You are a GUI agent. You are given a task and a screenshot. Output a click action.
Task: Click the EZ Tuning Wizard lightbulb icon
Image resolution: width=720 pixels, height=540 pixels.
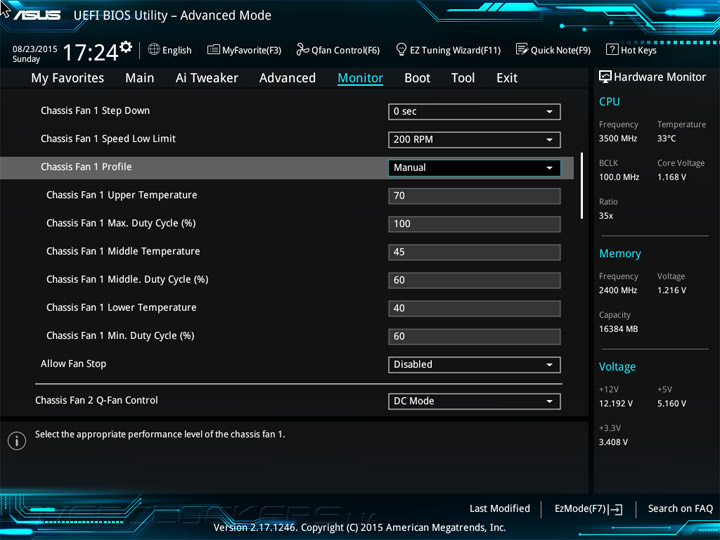click(x=401, y=49)
